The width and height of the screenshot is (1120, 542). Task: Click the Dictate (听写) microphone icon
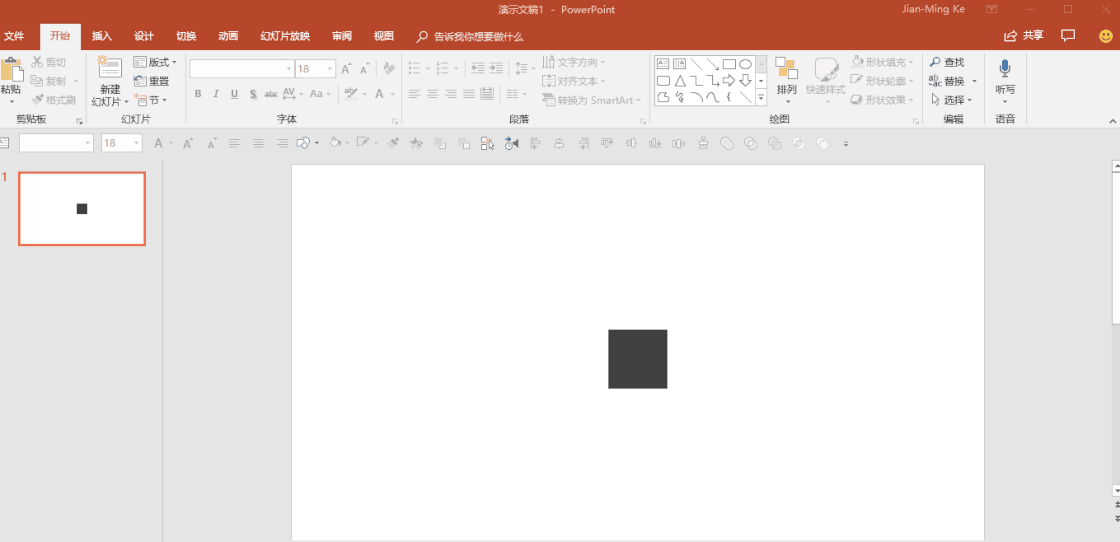tap(1004, 69)
